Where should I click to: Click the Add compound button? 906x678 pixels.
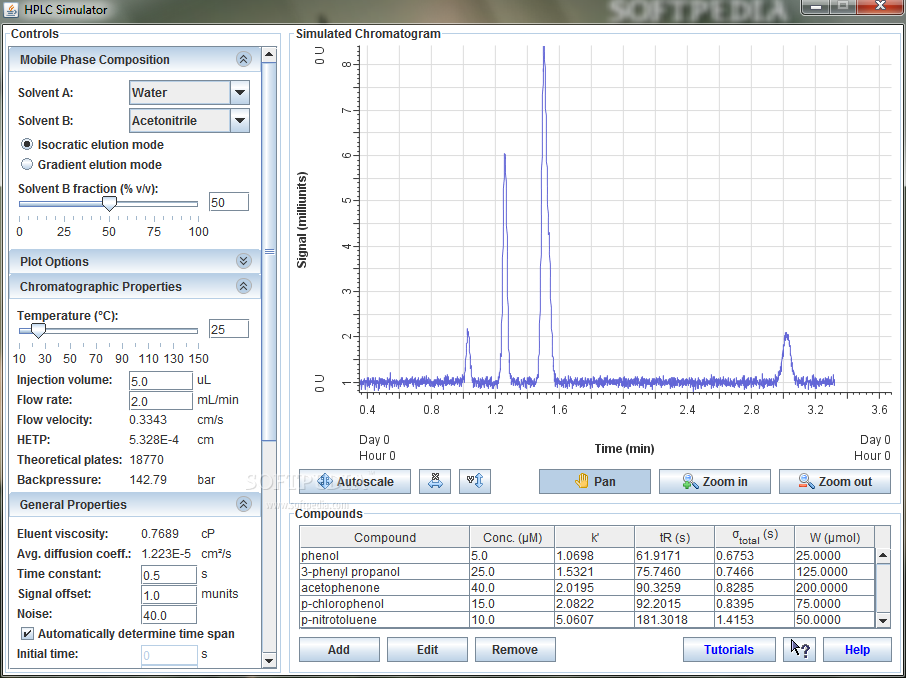click(x=339, y=650)
